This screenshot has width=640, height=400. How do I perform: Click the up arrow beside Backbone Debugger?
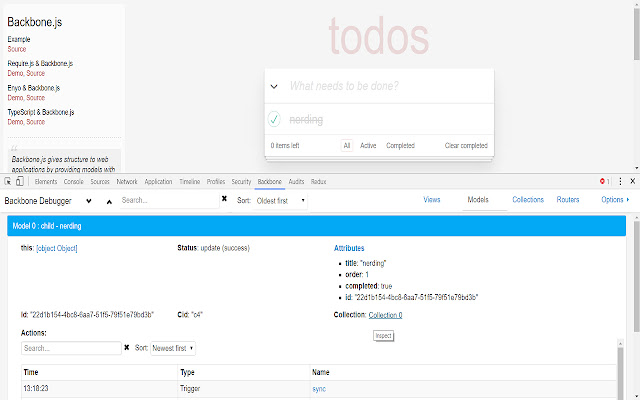[x=109, y=201]
